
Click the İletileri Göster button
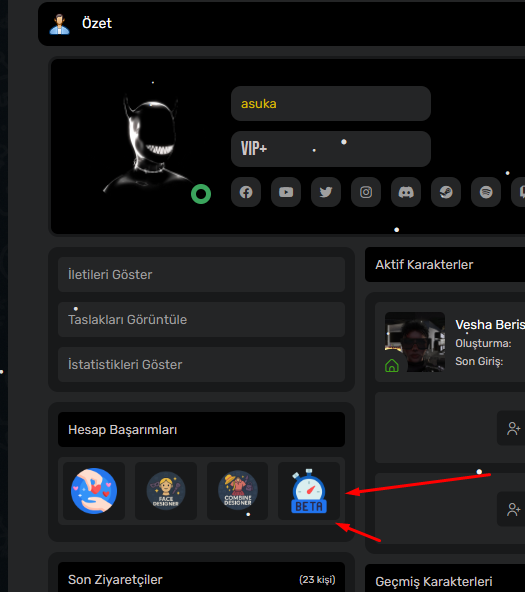click(202, 274)
